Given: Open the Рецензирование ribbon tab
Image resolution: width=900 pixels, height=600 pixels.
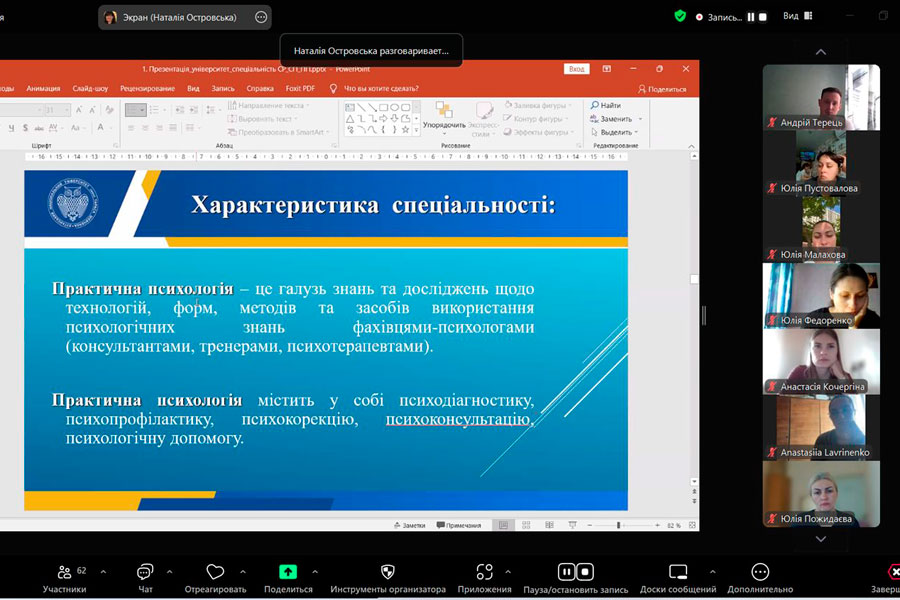Looking at the screenshot, I should point(147,89).
